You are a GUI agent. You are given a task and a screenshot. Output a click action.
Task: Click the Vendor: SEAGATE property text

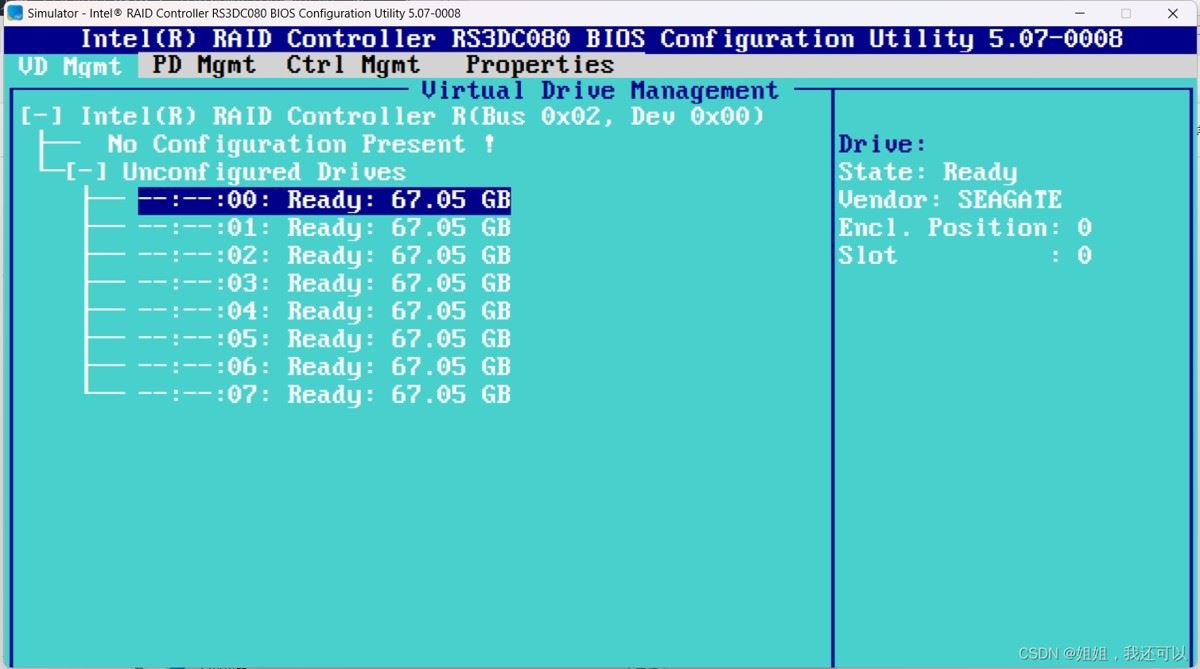pos(950,200)
